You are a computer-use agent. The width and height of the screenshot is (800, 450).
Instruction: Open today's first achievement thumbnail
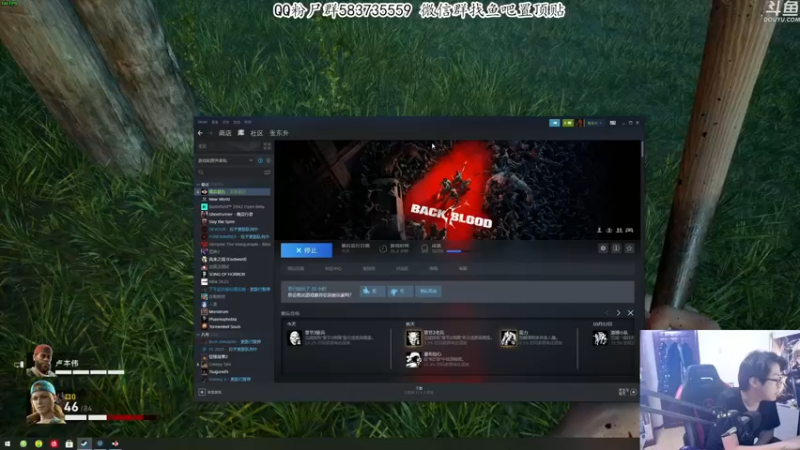294,337
